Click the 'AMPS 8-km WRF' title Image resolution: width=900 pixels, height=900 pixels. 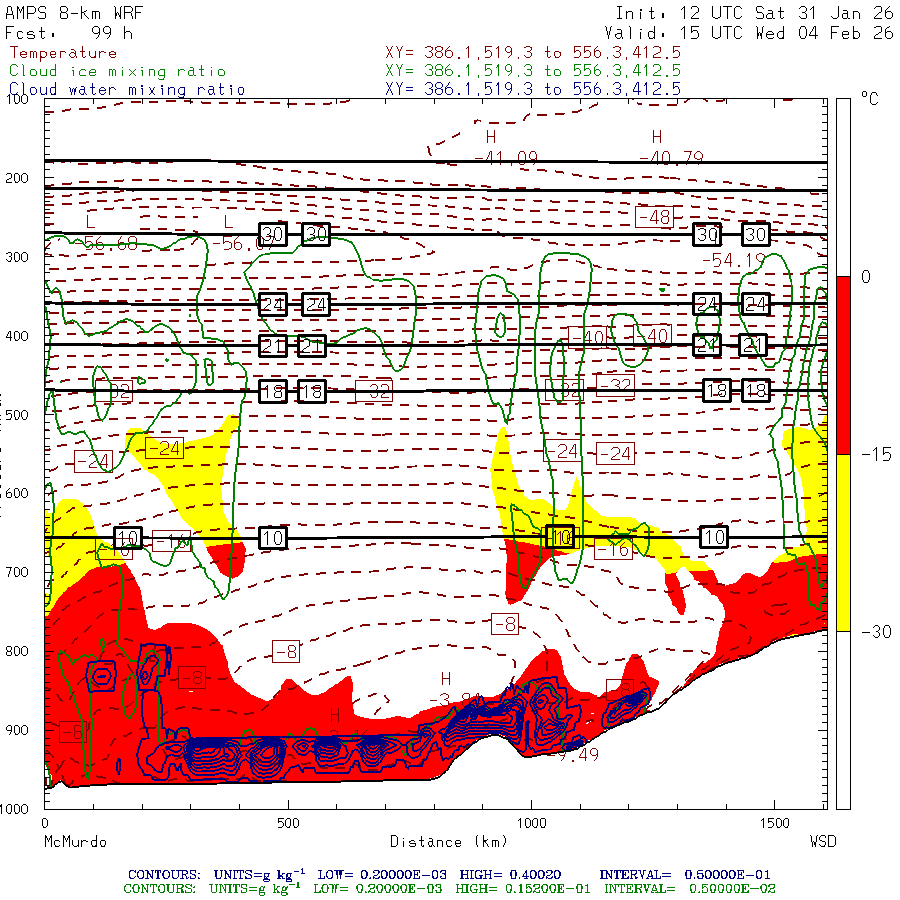coord(74,13)
